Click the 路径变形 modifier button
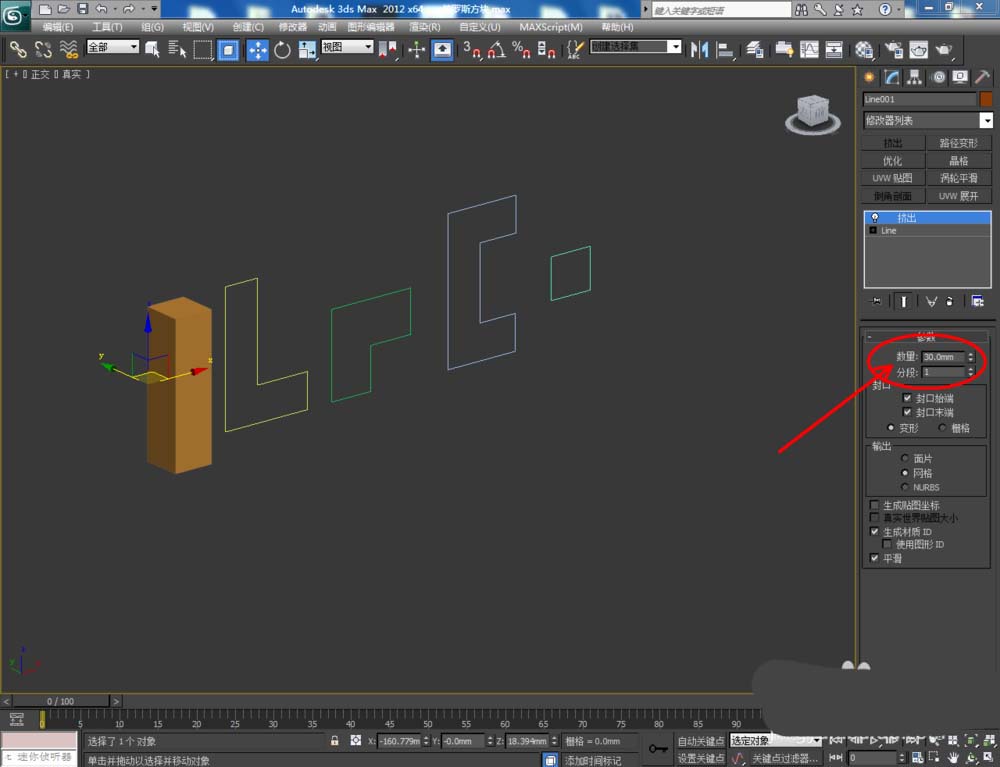The image size is (1000, 767). click(959, 143)
